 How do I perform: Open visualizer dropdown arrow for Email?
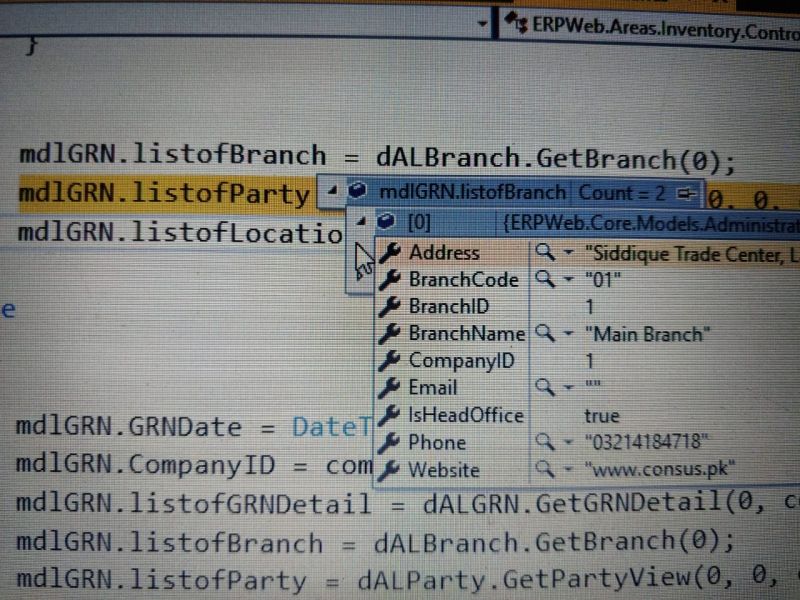tap(568, 388)
